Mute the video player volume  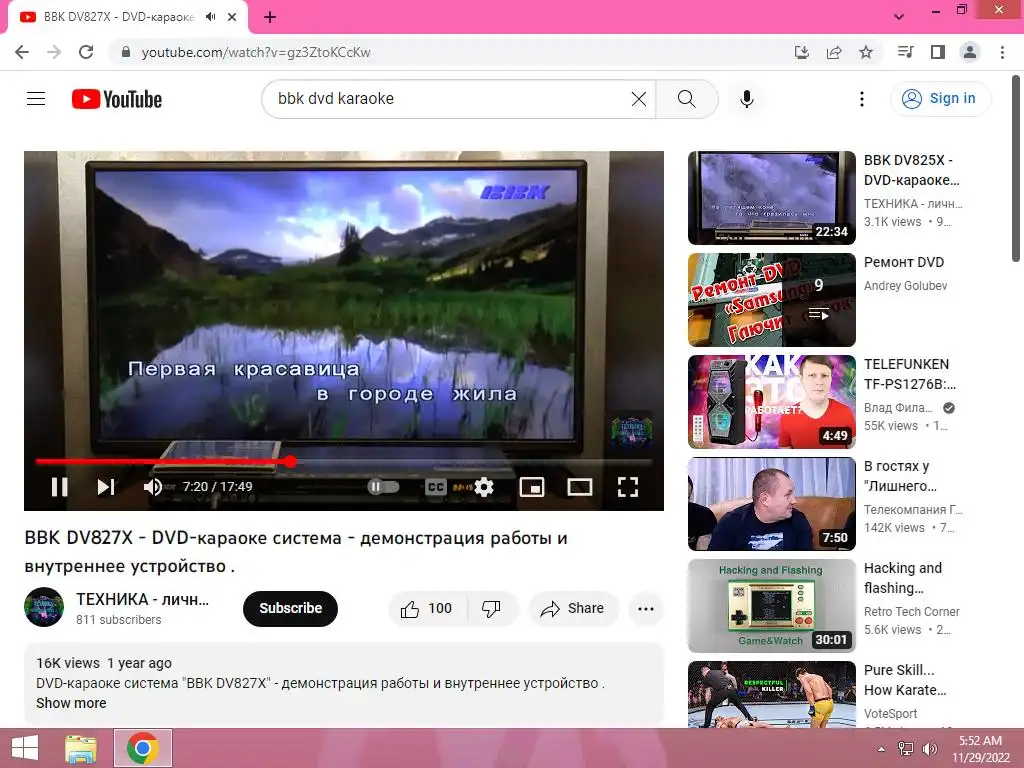(153, 487)
